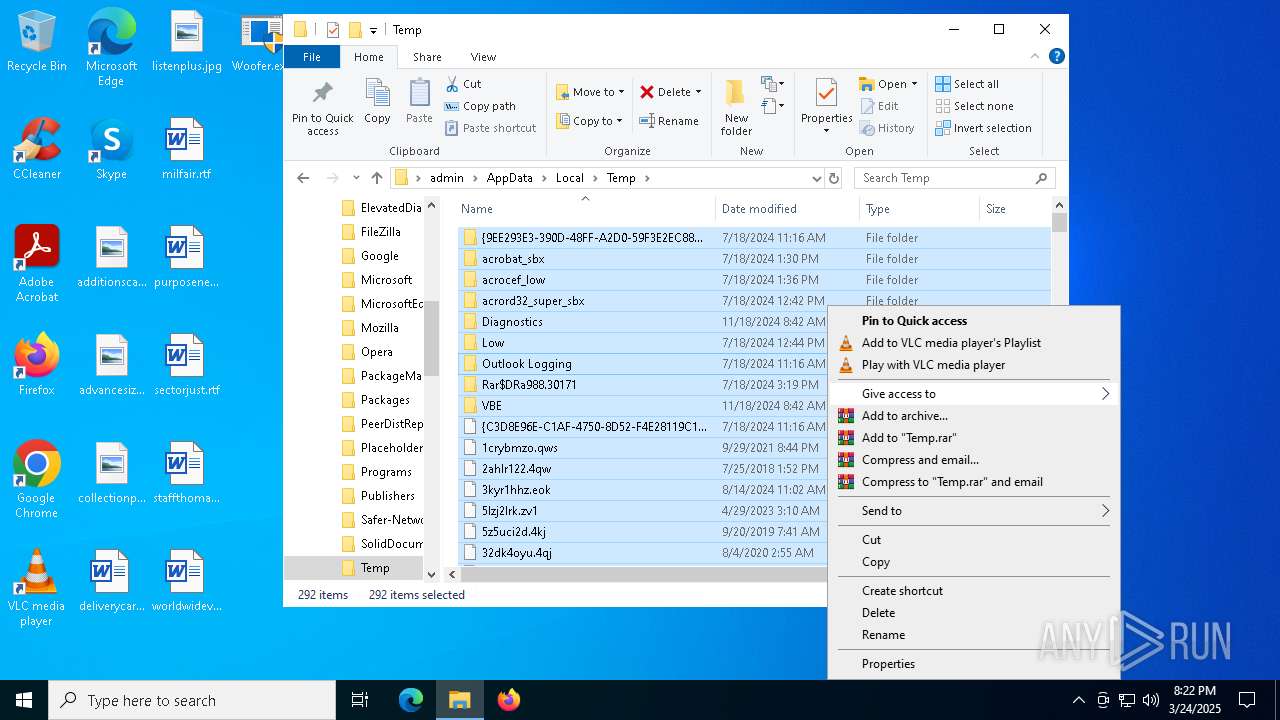Click AppData in the address breadcrumb
This screenshot has width=1280, height=720.
point(509,178)
